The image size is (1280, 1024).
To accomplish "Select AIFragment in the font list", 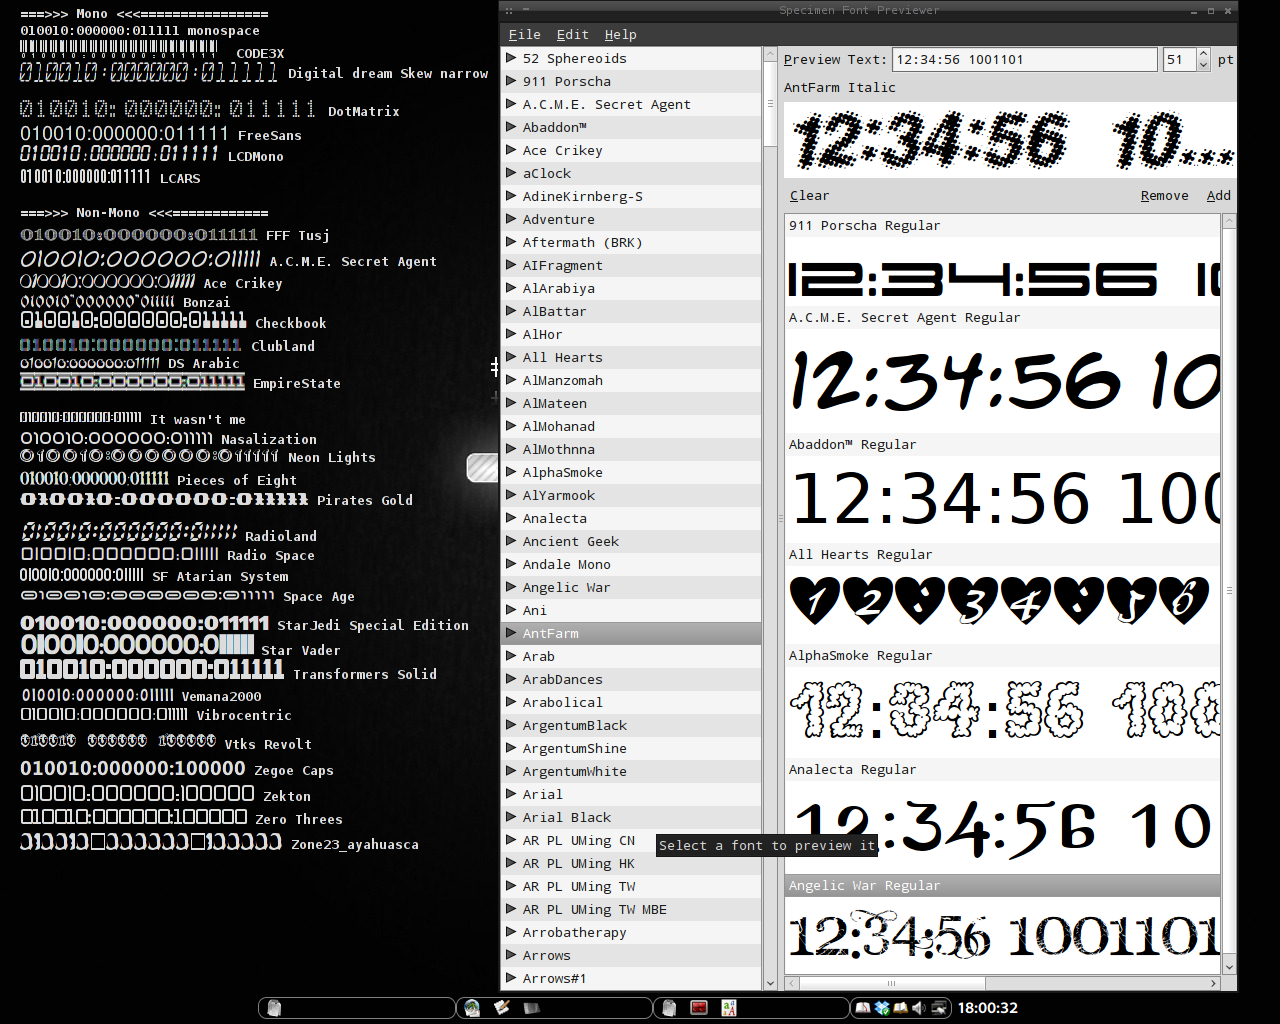I will [x=631, y=265].
